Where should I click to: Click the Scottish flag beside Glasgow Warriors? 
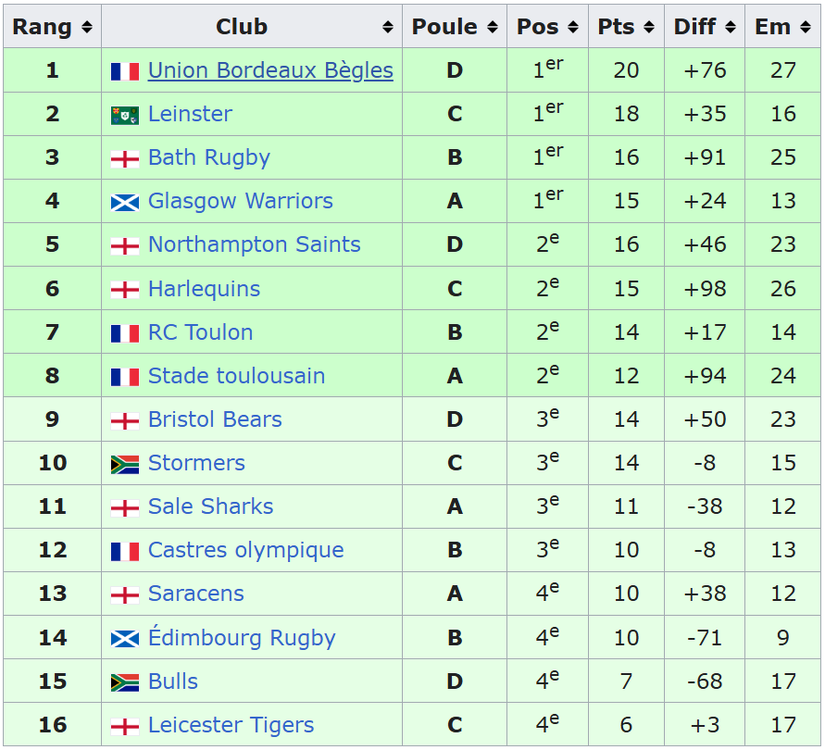[125, 202]
